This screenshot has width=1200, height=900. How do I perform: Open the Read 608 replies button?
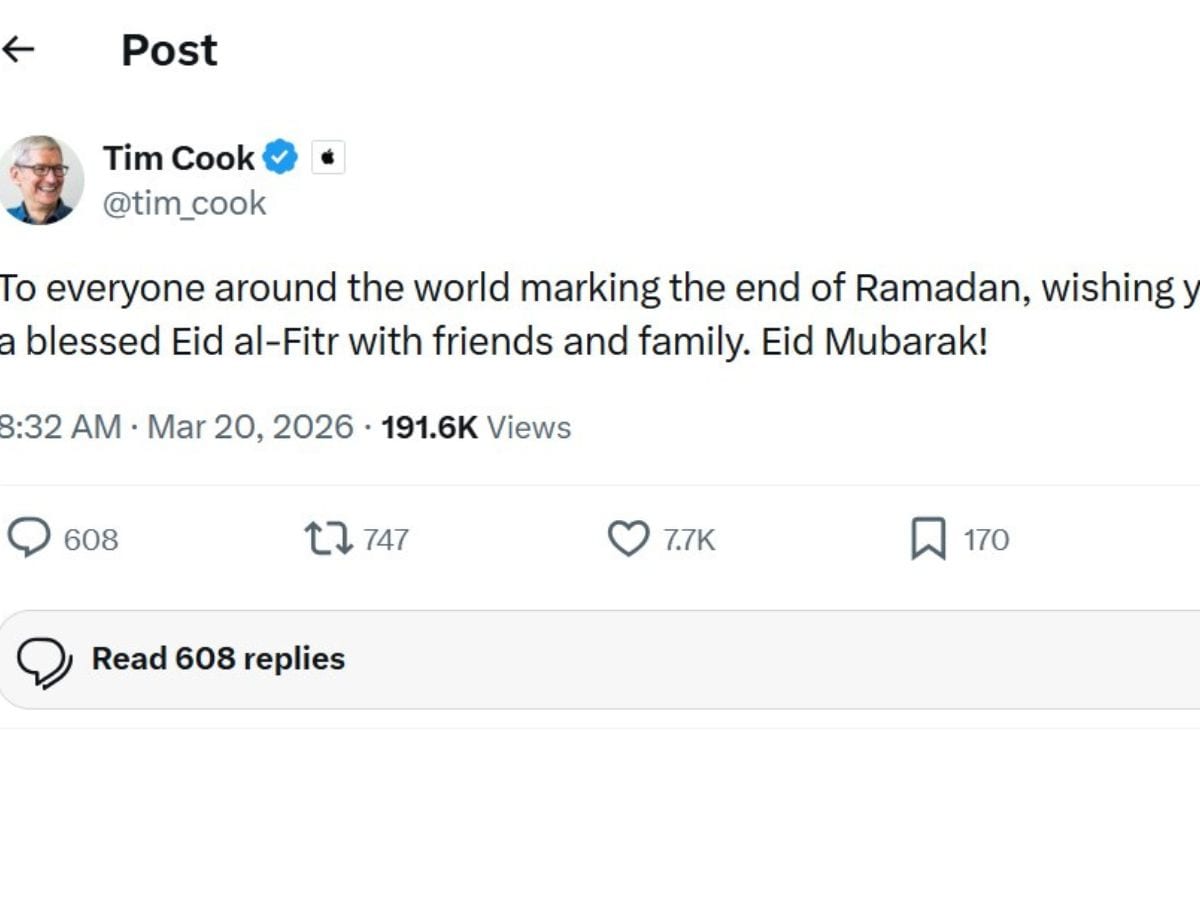click(x=218, y=659)
